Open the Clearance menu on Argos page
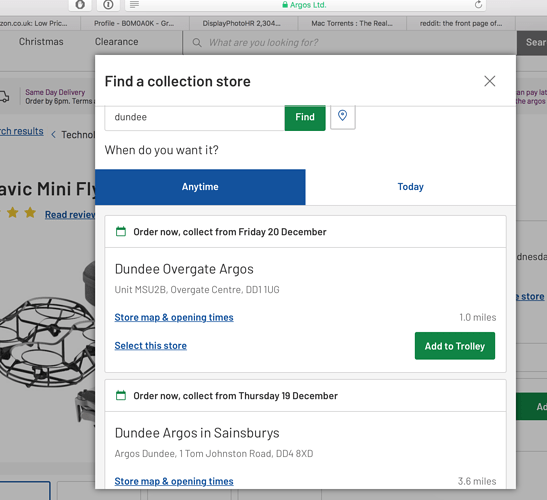Screen dimensions: 547x500 (117, 42)
